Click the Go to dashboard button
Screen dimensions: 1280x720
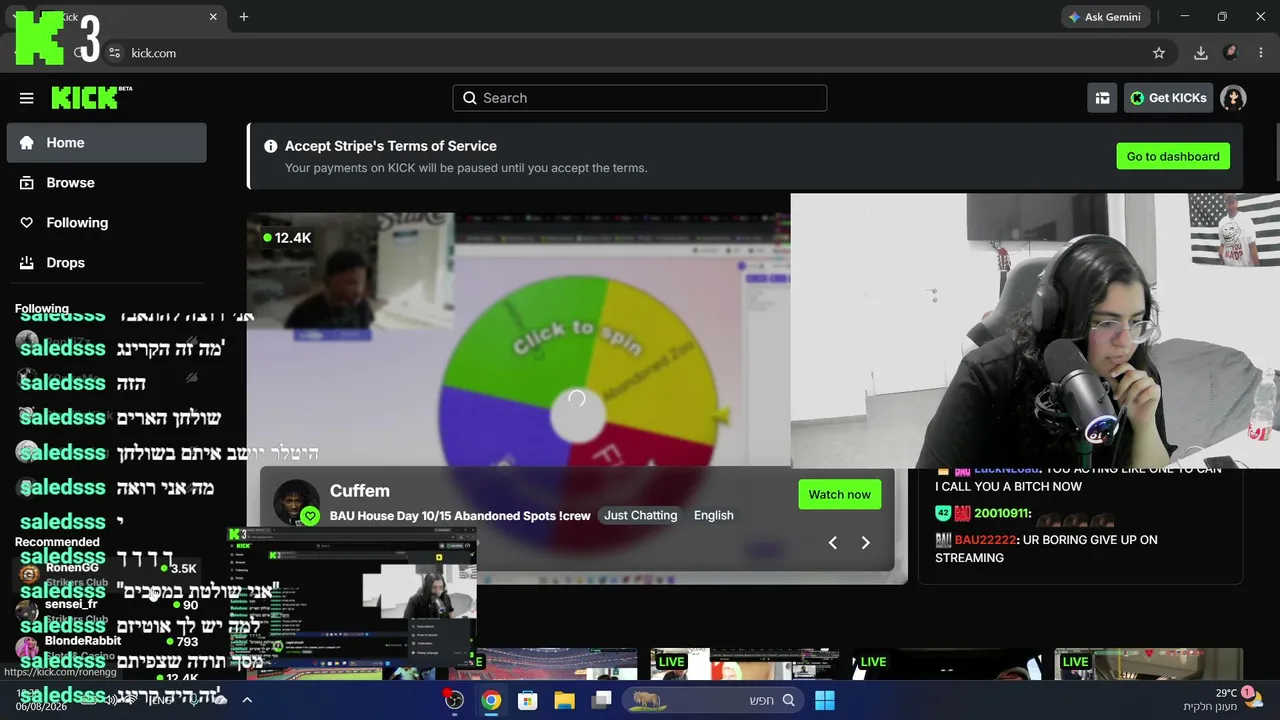[x=1173, y=156]
